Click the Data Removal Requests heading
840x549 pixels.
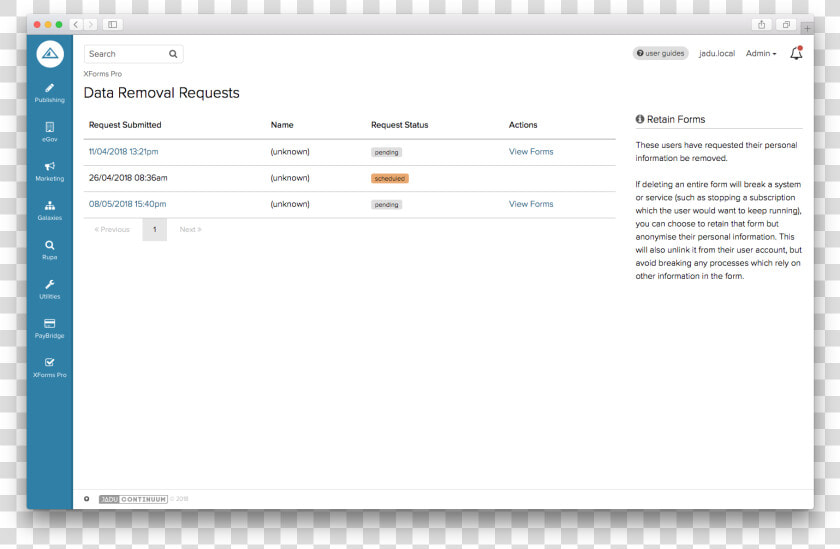click(x=161, y=93)
